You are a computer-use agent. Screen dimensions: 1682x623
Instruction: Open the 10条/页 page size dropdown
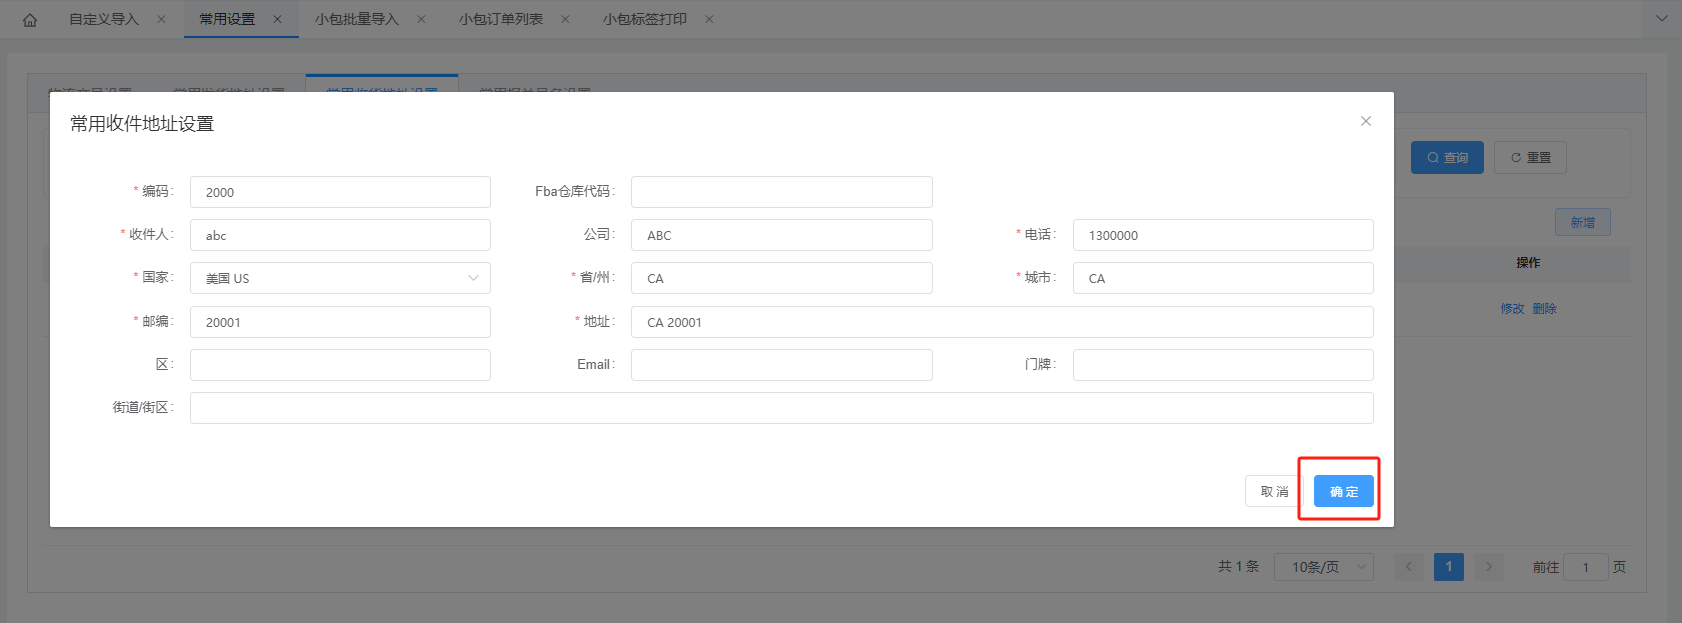[x=1323, y=567]
